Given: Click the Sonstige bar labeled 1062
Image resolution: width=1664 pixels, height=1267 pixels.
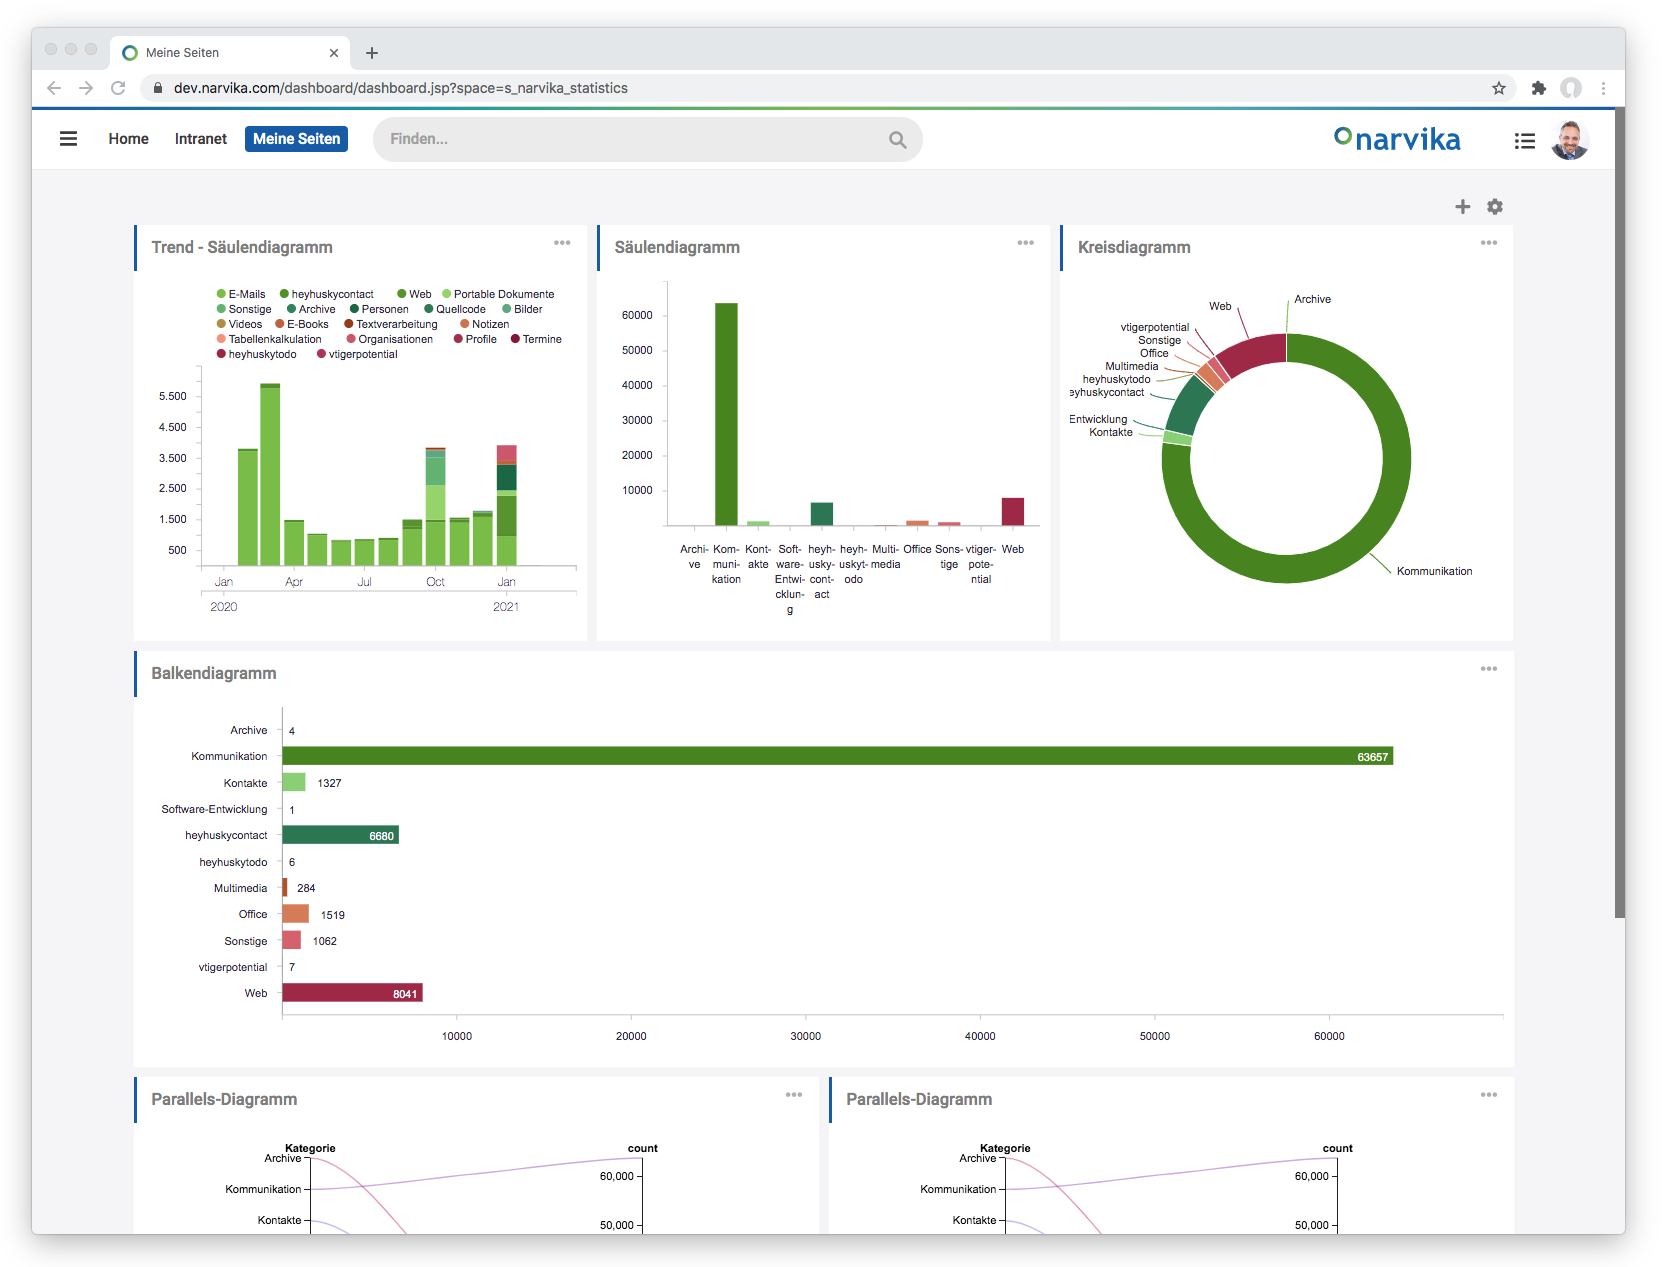Looking at the screenshot, I should coord(292,940).
